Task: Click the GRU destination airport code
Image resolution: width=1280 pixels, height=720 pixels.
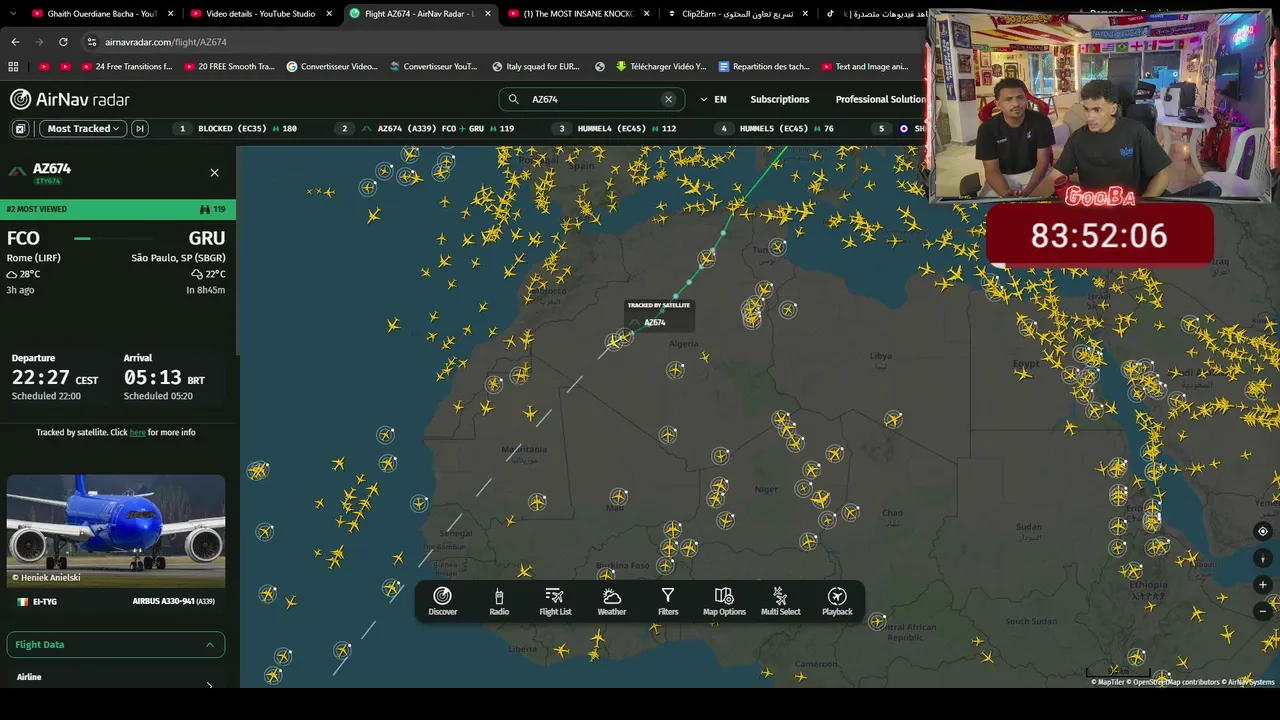Action: coord(207,238)
